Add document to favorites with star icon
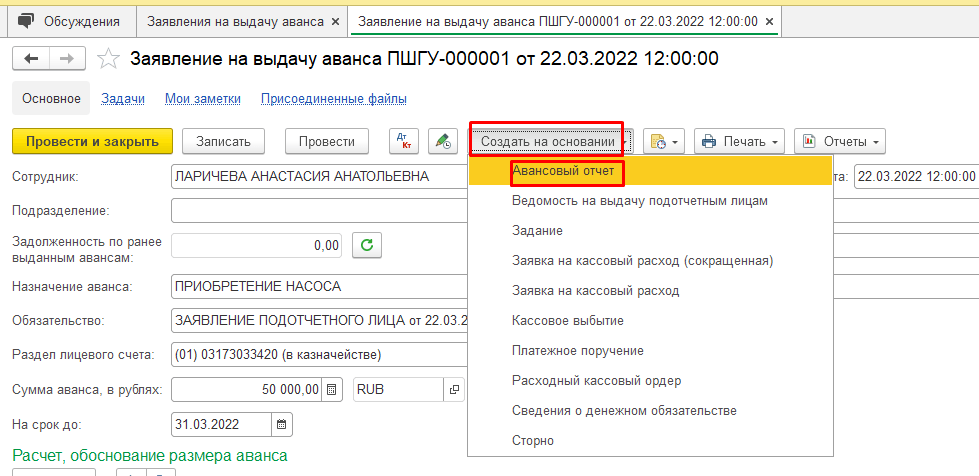Screen dimensions: 979x476 112,59
